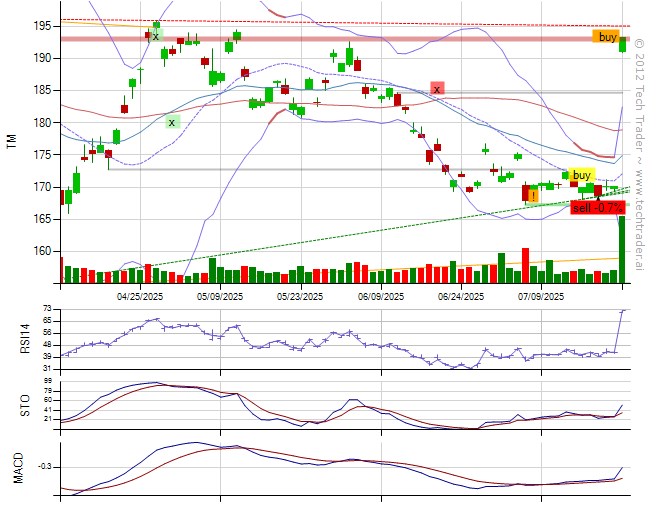Select the 06/09/2025 date label

coord(381,297)
